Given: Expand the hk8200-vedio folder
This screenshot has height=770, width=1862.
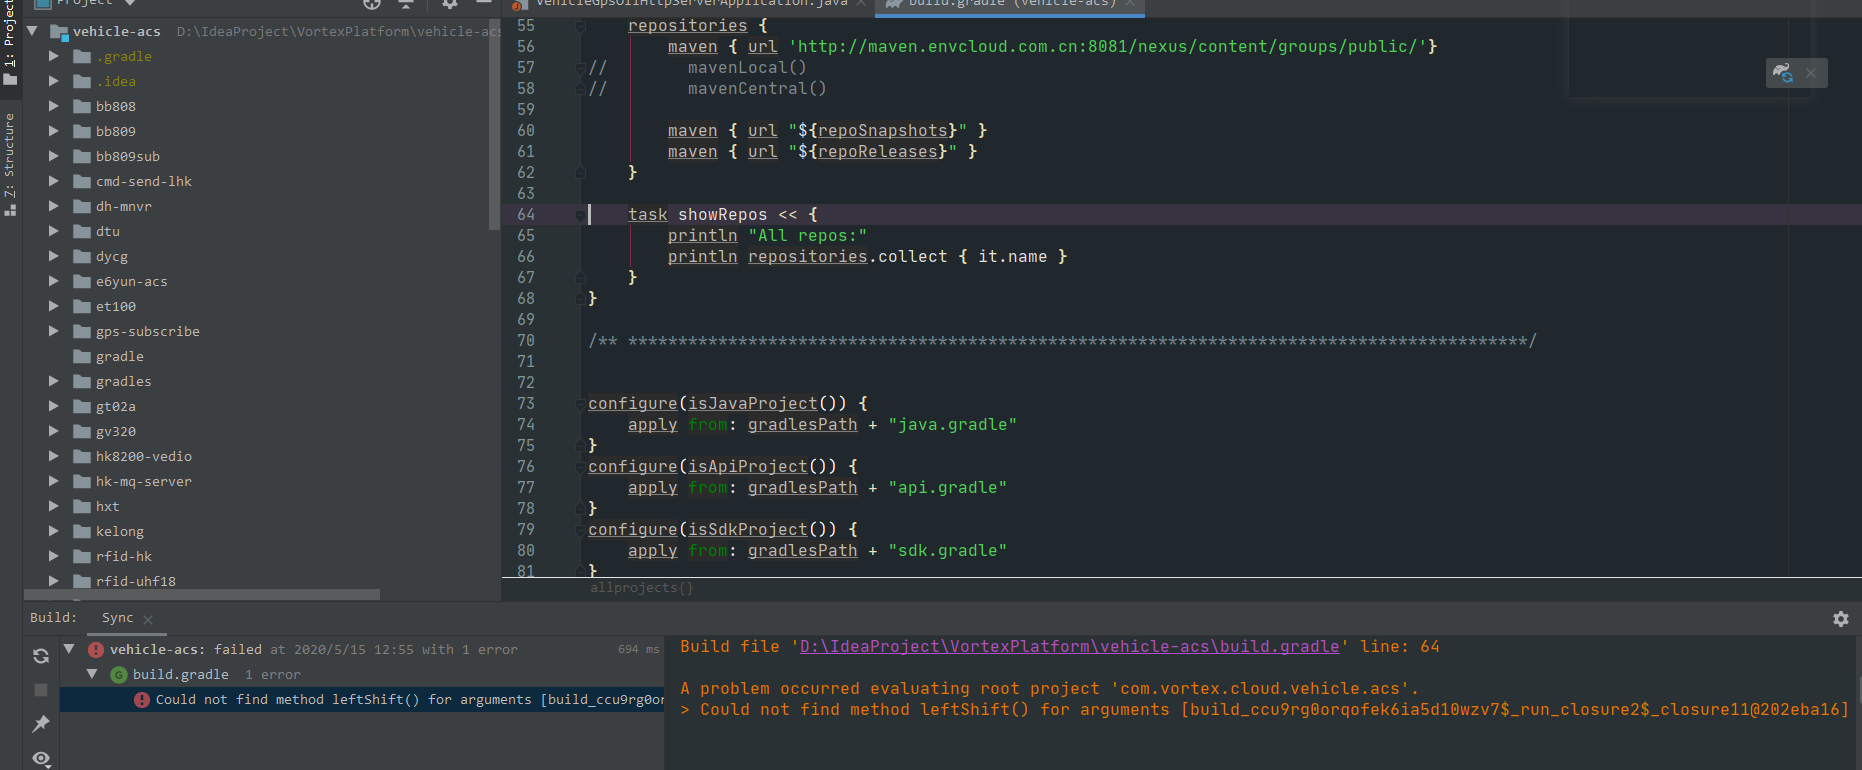Looking at the screenshot, I should [x=54, y=456].
